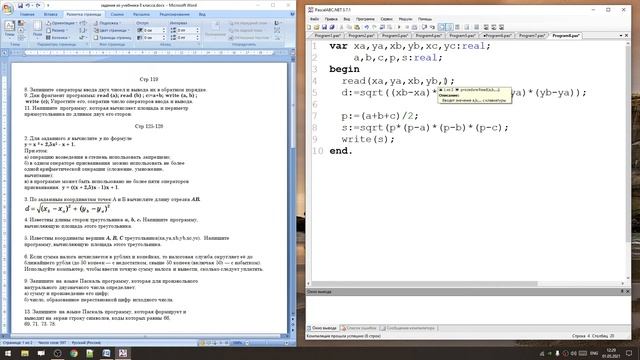Viewport: 640px width, 360px height.
Task: Click the Save icon in PascalABC toolbar
Action: pos(324,27)
